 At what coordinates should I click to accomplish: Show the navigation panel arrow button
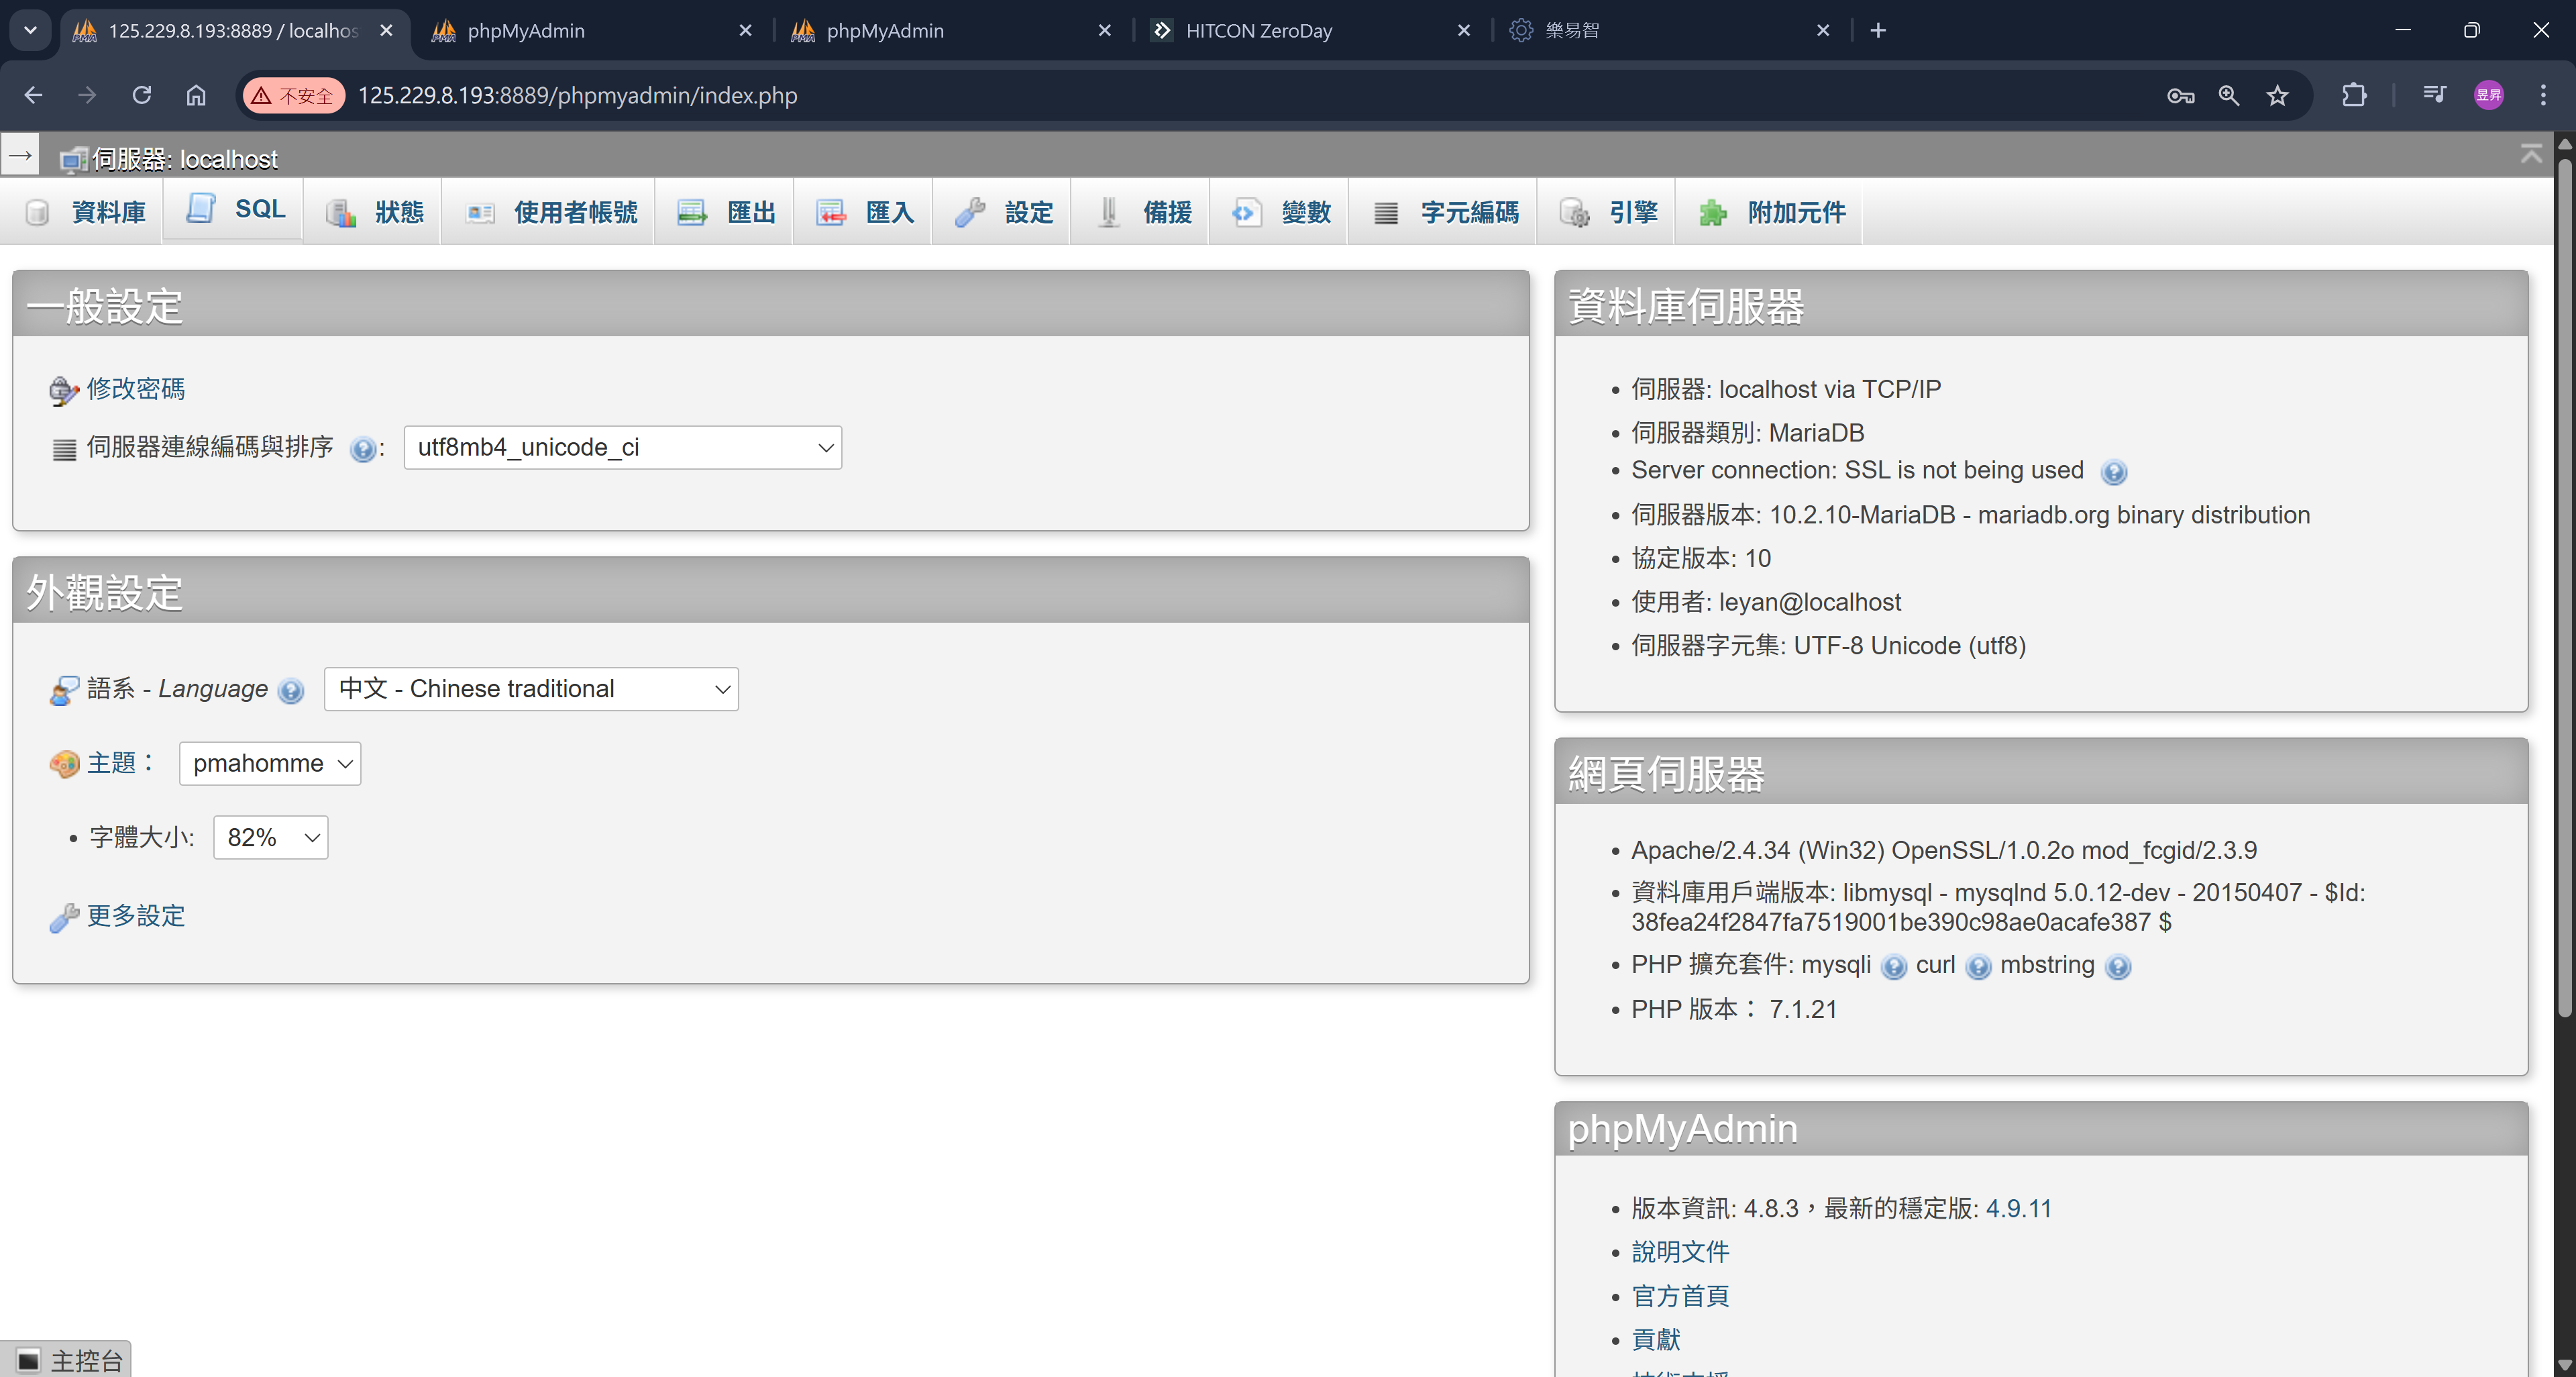click(x=20, y=155)
